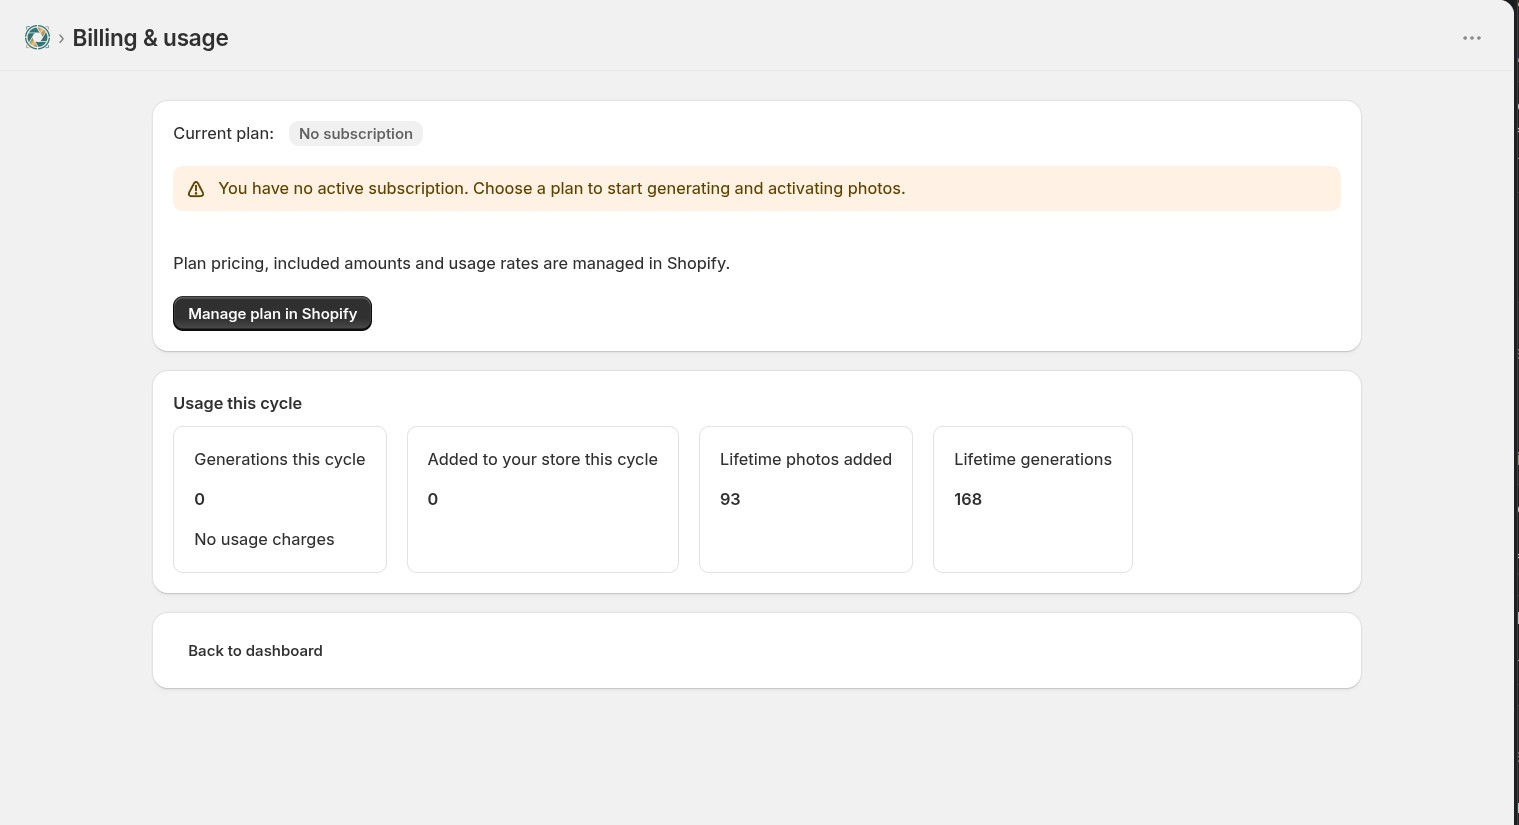Viewport: 1519px width, 825px height.
Task: Click the warning triangle icon in banner
Action: pyautogui.click(x=196, y=189)
